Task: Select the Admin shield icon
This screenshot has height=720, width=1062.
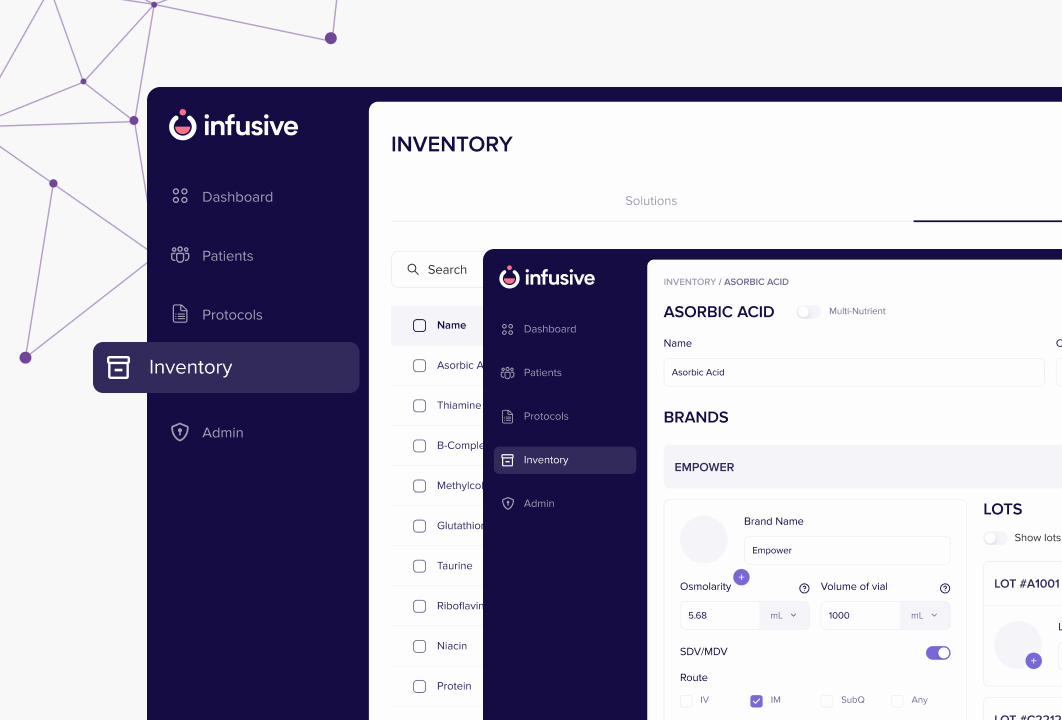Action: click(x=180, y=432)
